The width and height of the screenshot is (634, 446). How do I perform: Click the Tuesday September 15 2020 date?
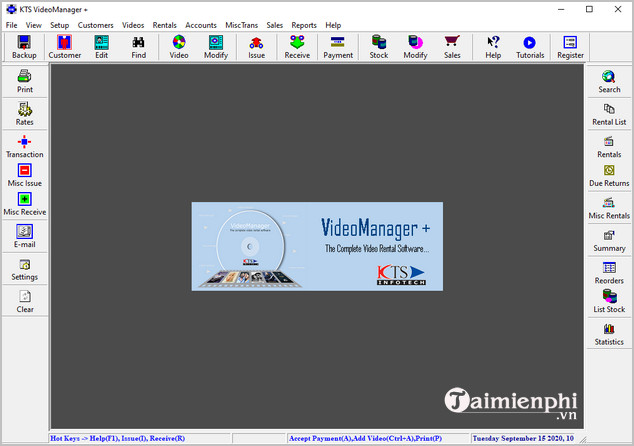tap(523, 438)
